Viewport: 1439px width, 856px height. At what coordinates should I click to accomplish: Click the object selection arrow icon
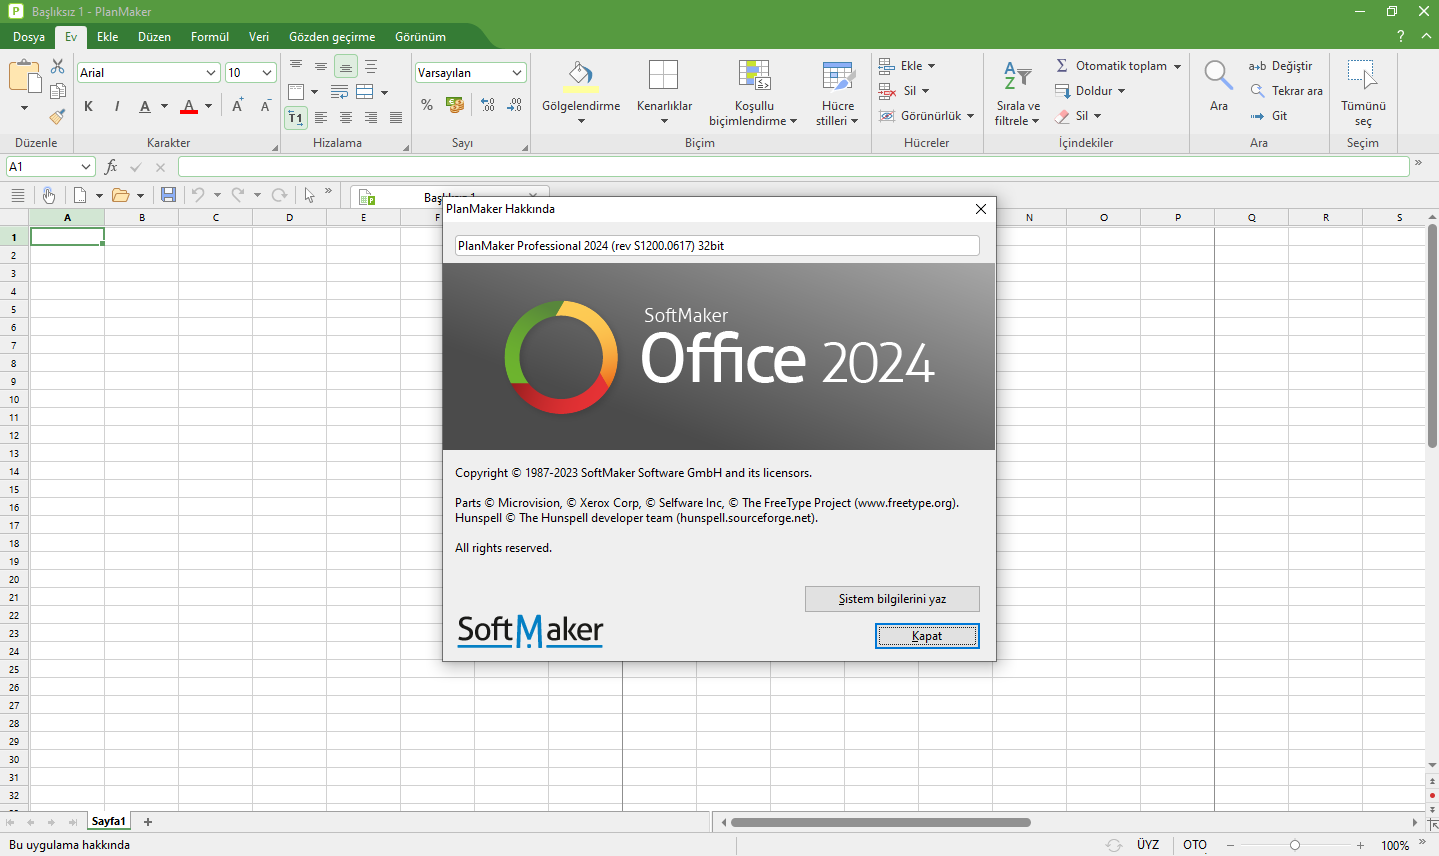point(310,195)
